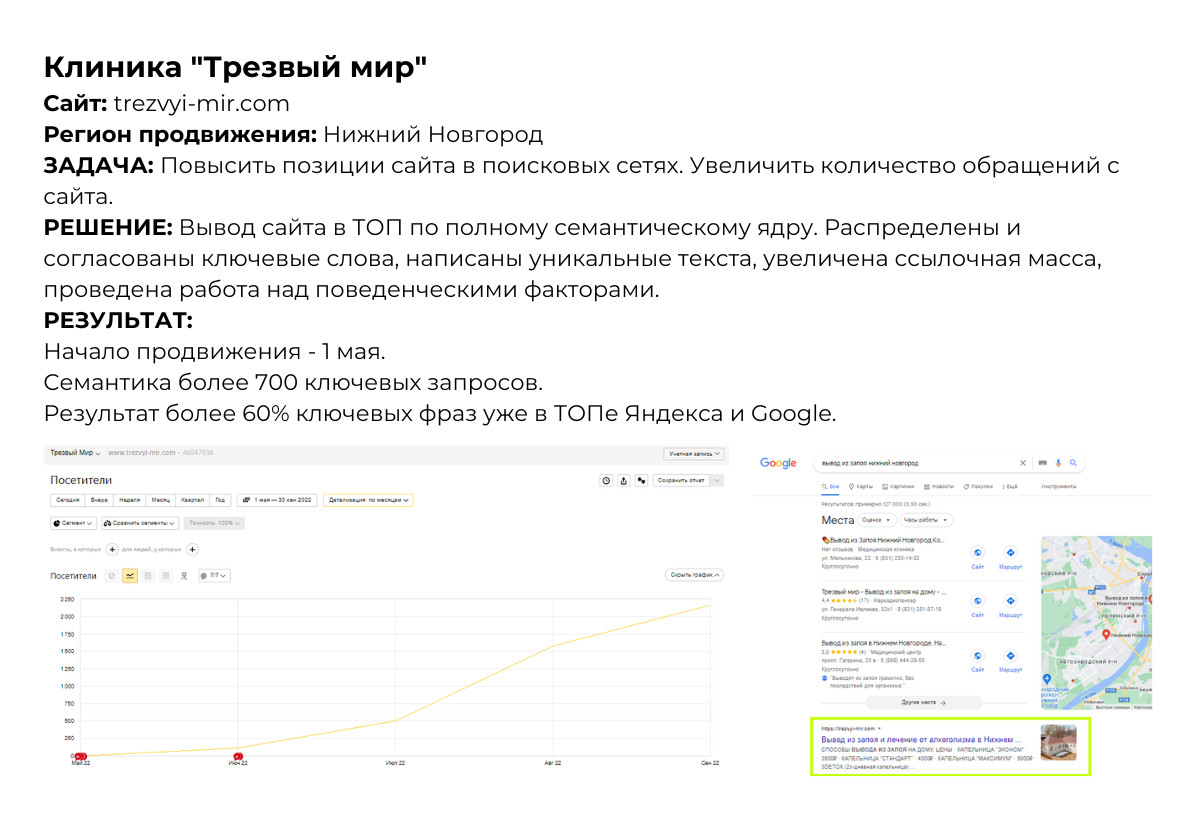Select the stacked area chart icon
1200x820 pixels.
click(x=148, y=575)
